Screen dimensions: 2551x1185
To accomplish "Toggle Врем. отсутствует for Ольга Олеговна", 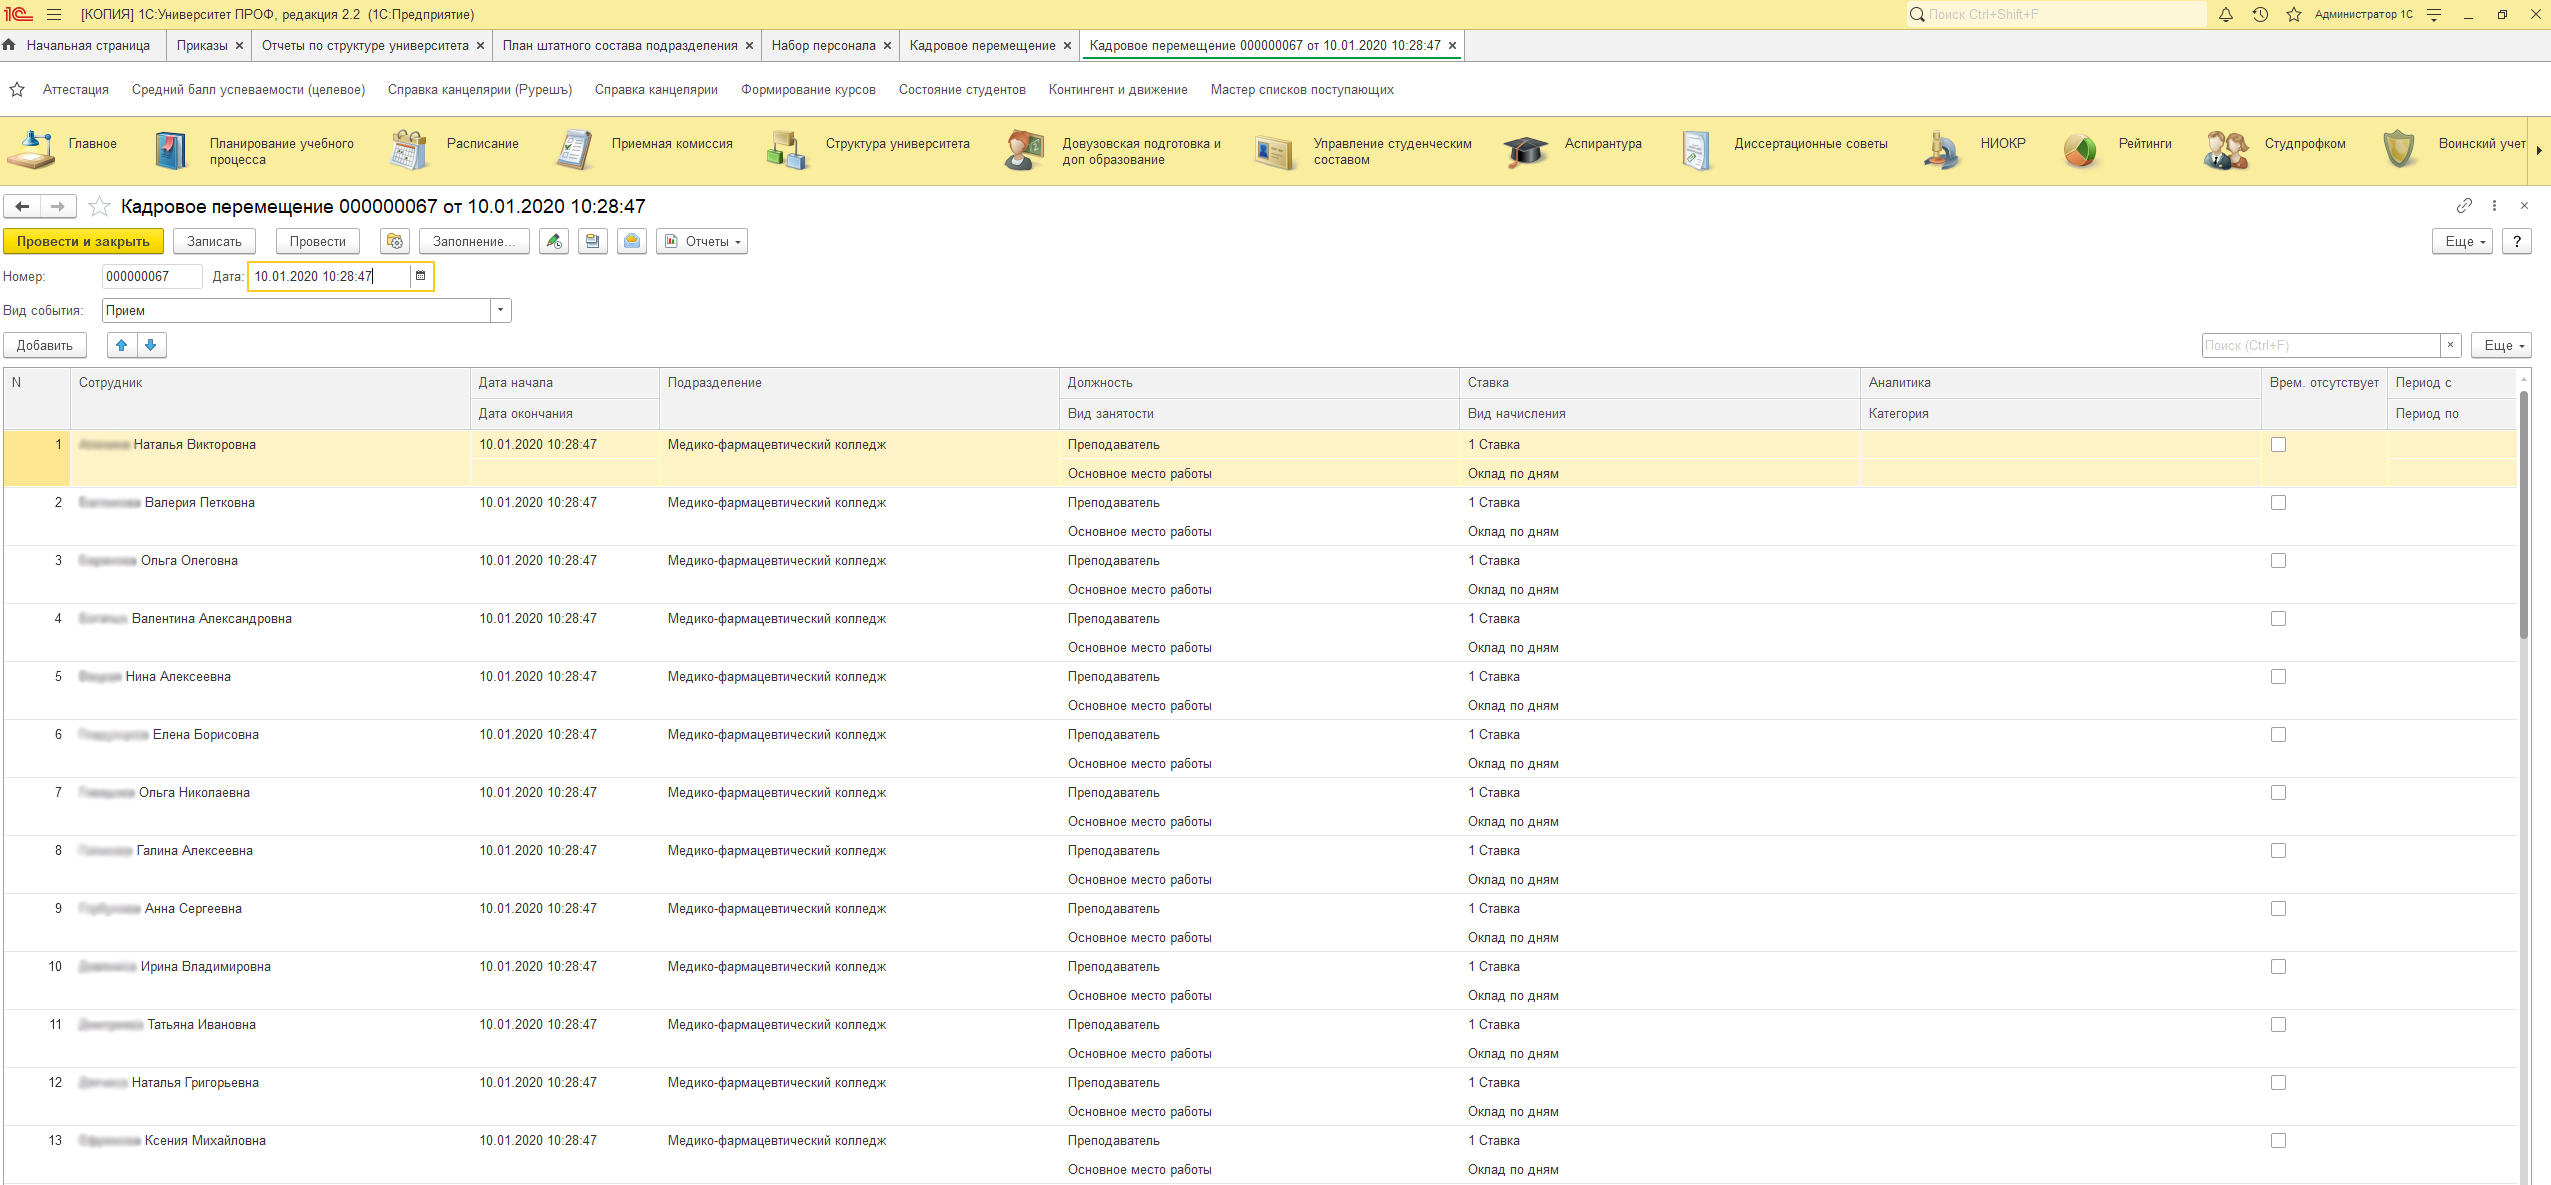I will (x=2278, y=561).
